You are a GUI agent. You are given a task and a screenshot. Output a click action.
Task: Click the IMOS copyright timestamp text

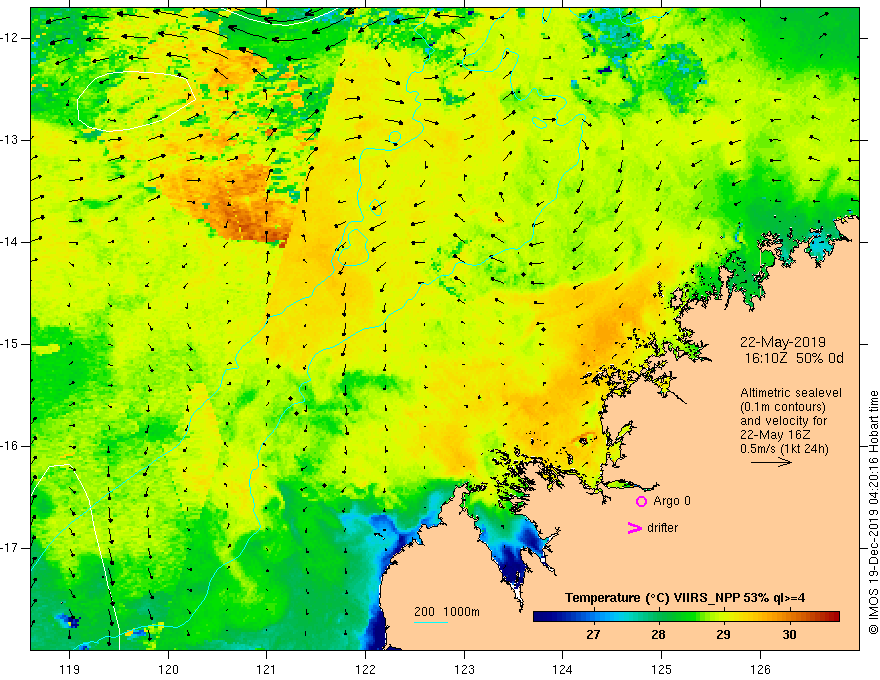tap(873, 512)
